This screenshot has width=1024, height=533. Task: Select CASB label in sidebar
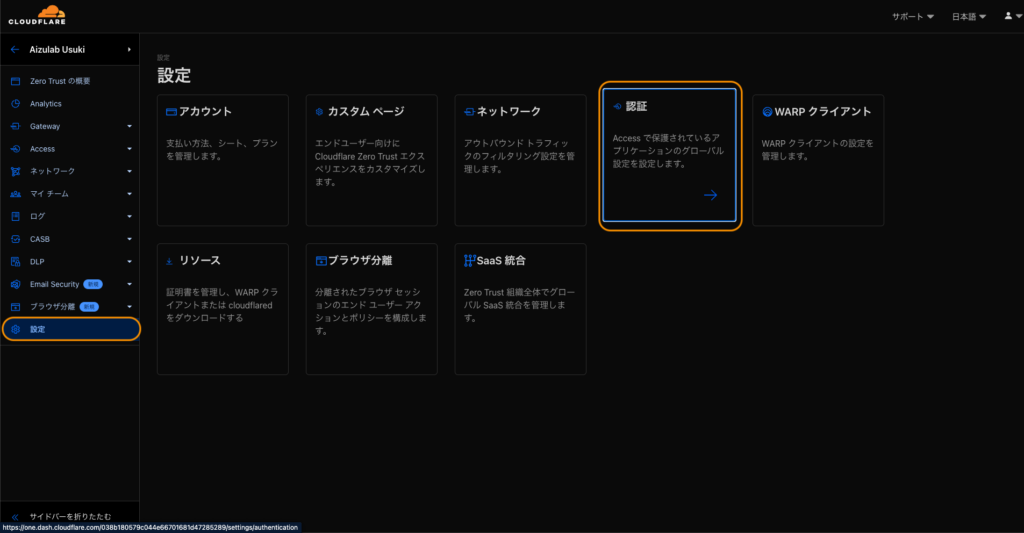tap(40, 239)
